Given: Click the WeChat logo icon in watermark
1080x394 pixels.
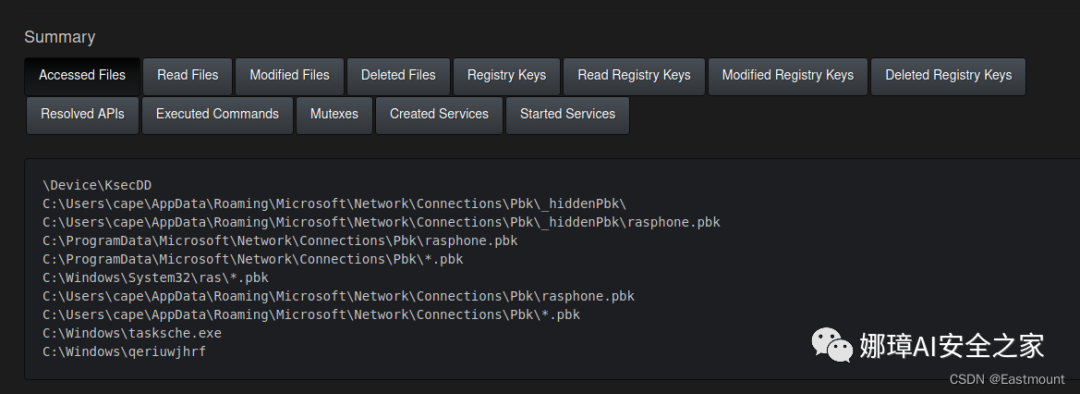Looking at the screenshot, I should point(832,344).
